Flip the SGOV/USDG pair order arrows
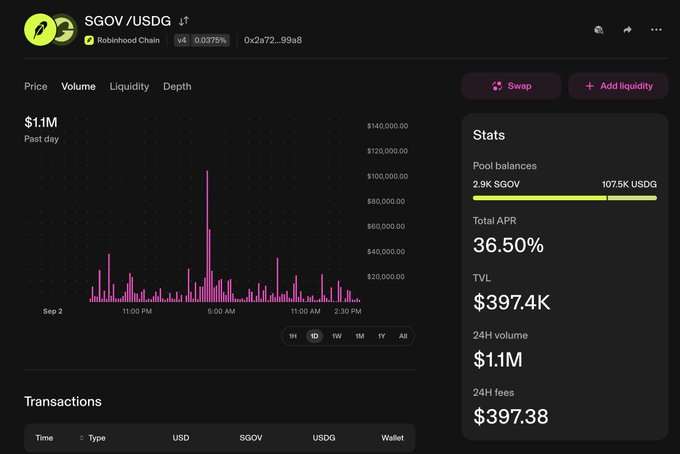Viewport: 680px width, 454px height. pos(184,21)
